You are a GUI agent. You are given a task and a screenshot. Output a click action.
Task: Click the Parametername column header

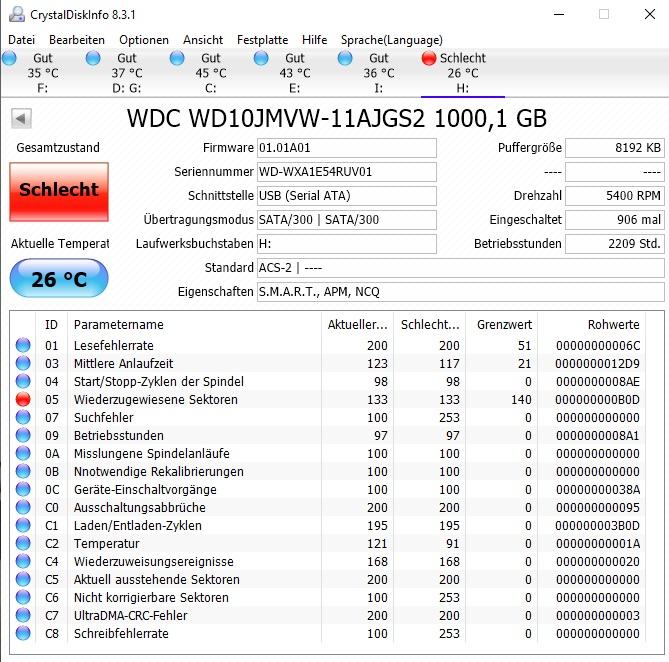[194, 325]
